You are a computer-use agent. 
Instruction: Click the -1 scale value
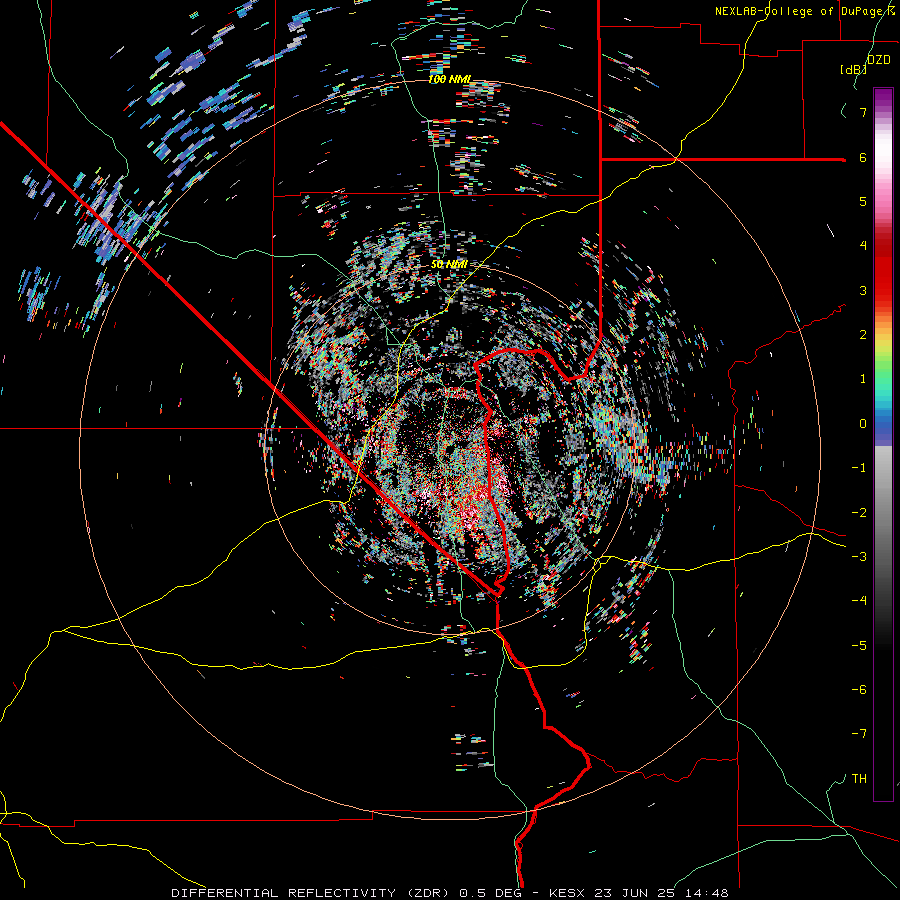859,468
